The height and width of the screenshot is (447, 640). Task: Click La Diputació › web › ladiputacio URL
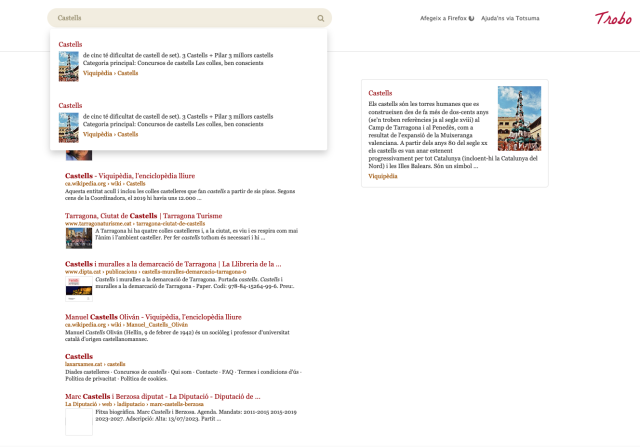pos(134,404)
